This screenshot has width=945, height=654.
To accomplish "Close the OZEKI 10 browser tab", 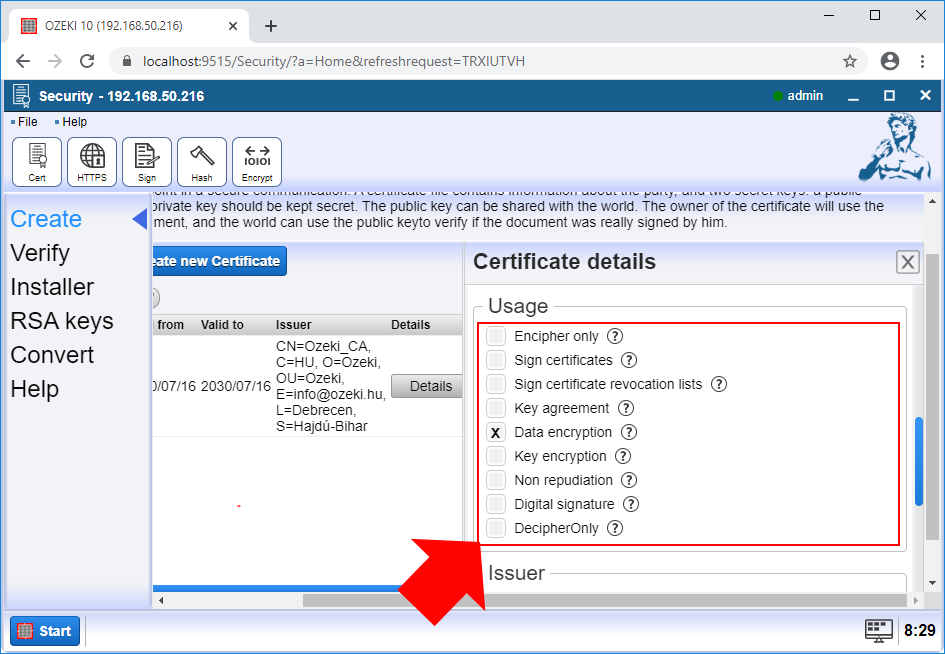I will click(x=233, y=26).
